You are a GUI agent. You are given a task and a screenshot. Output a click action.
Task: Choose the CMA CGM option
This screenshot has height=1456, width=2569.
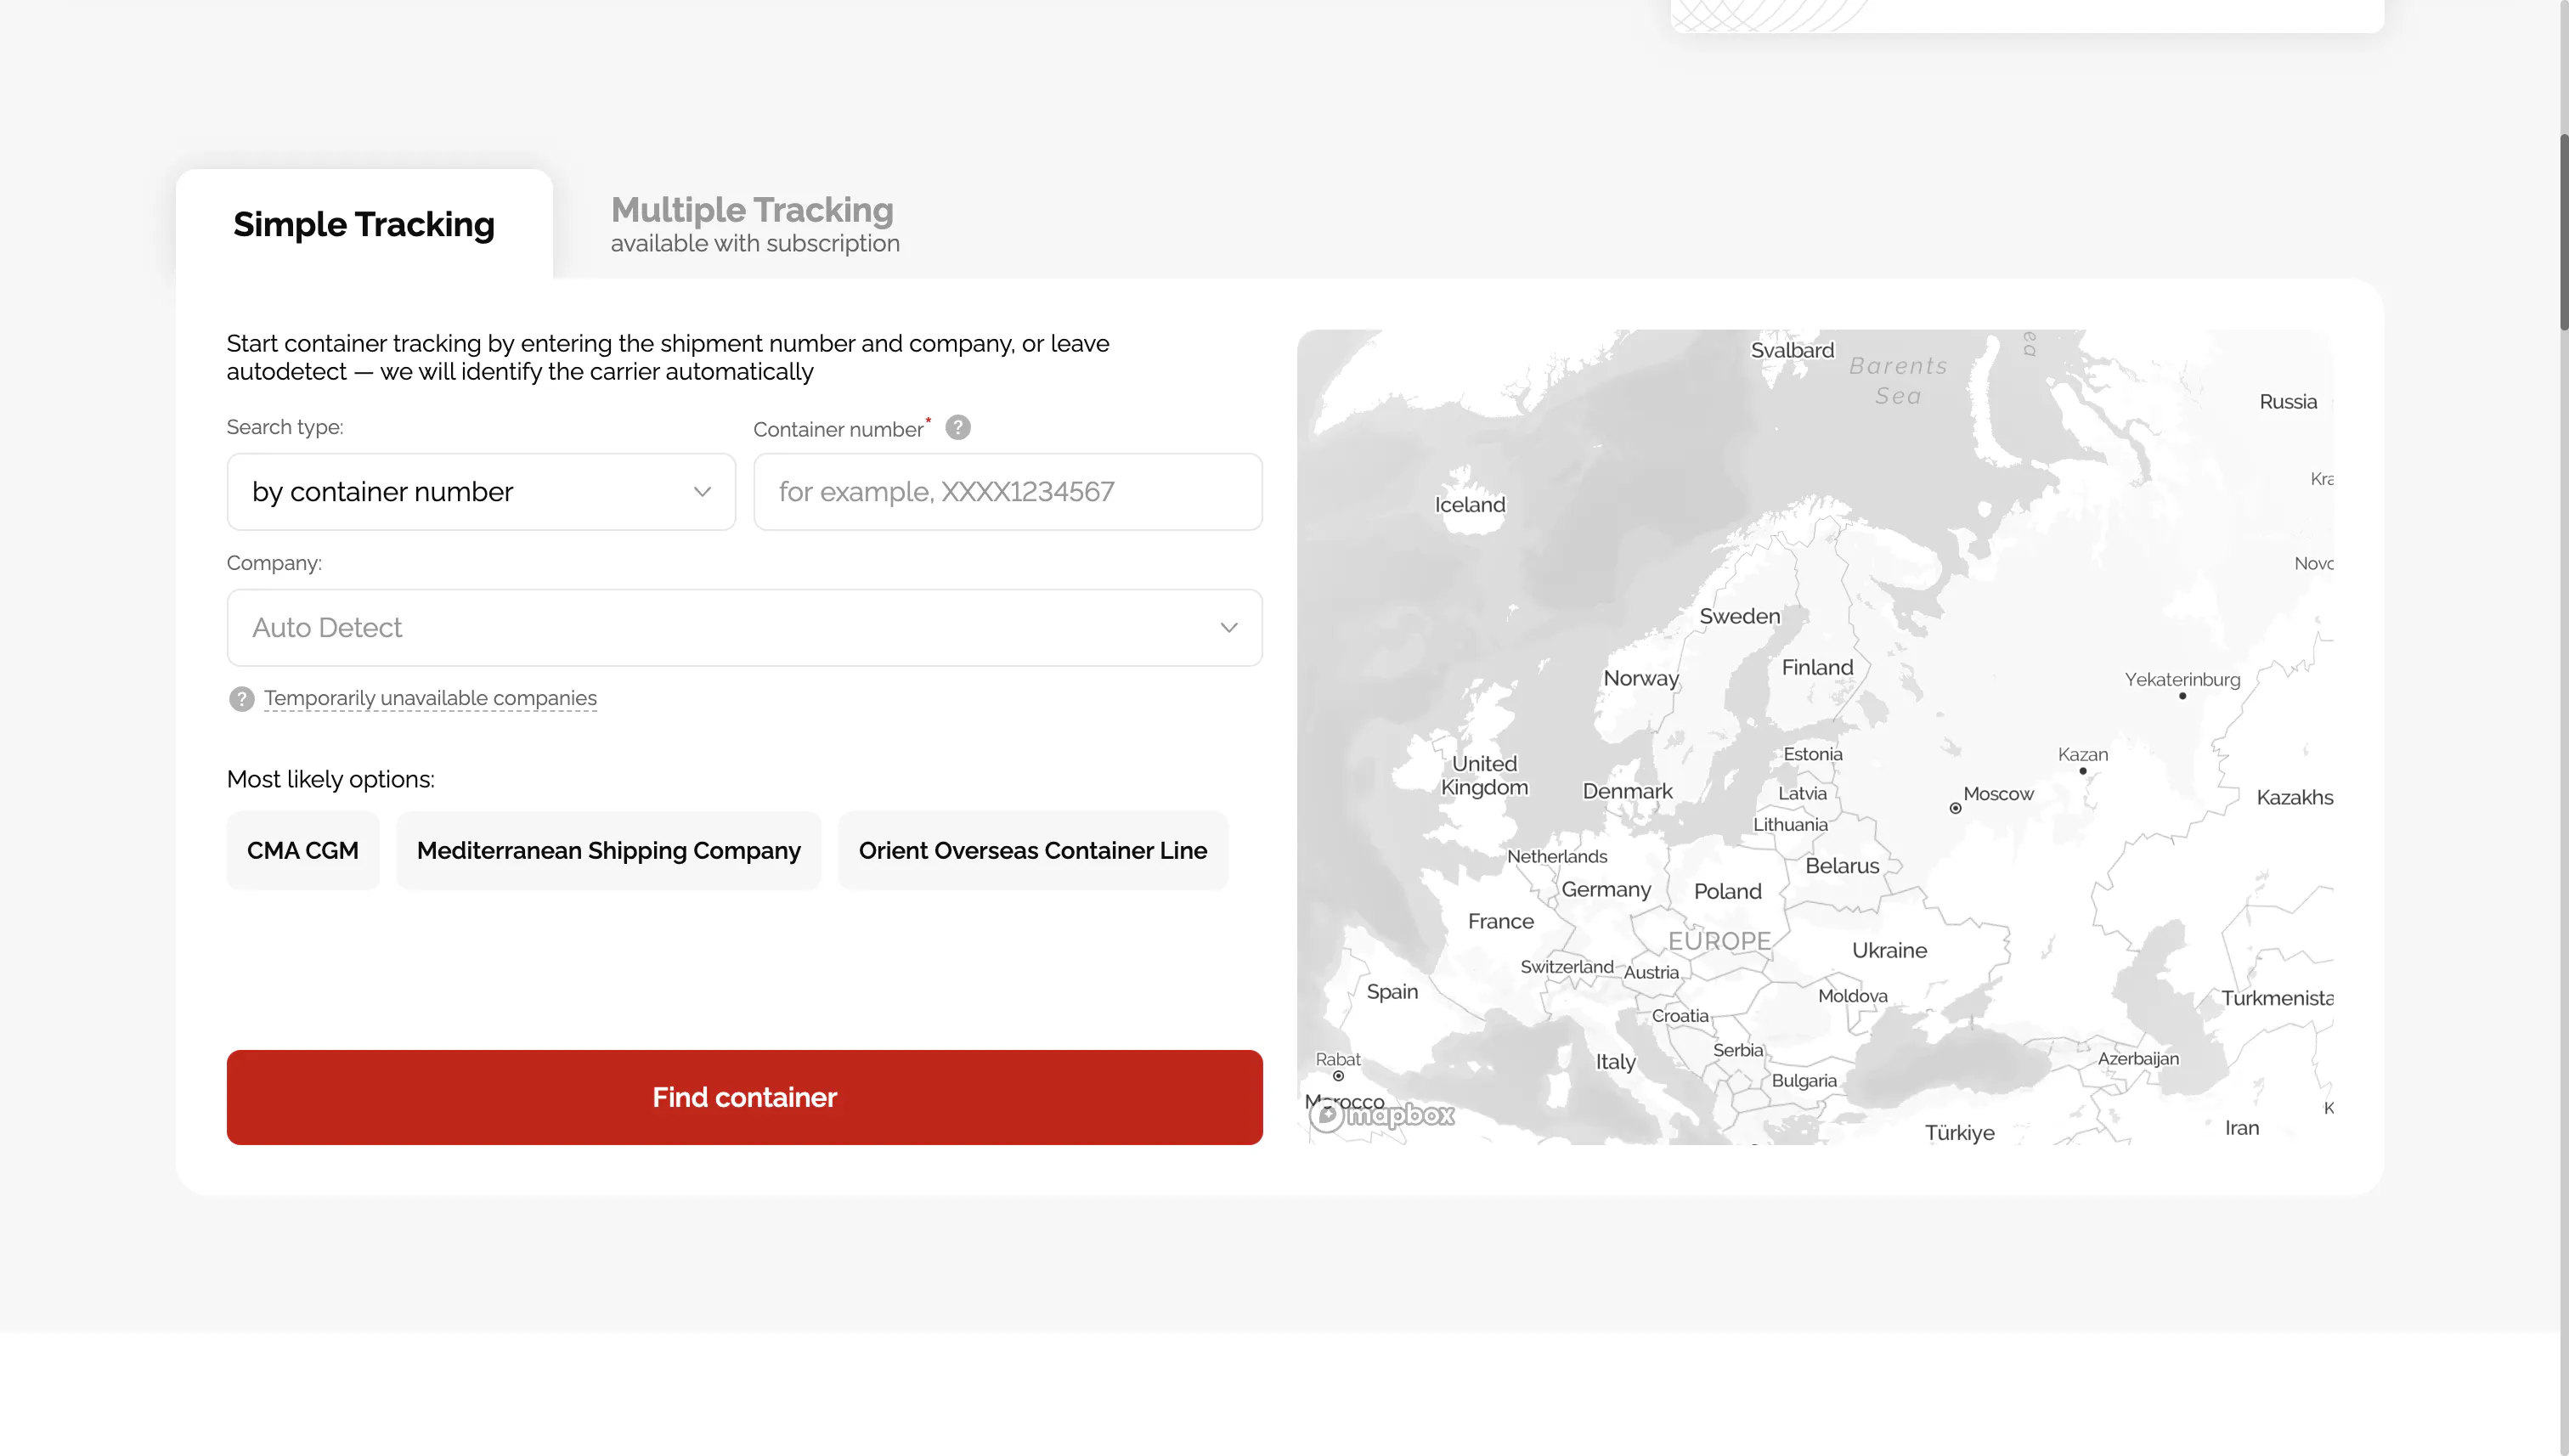[303, 851]
